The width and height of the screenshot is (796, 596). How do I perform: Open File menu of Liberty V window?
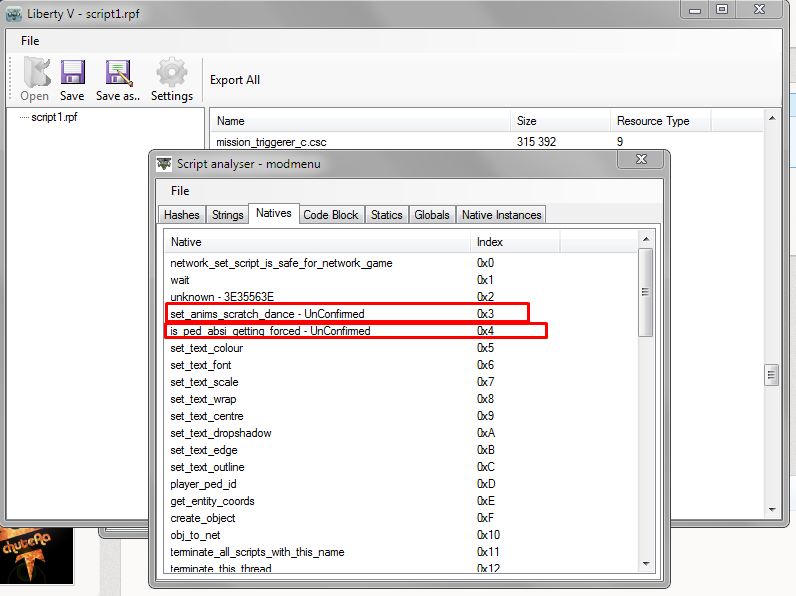30,41
